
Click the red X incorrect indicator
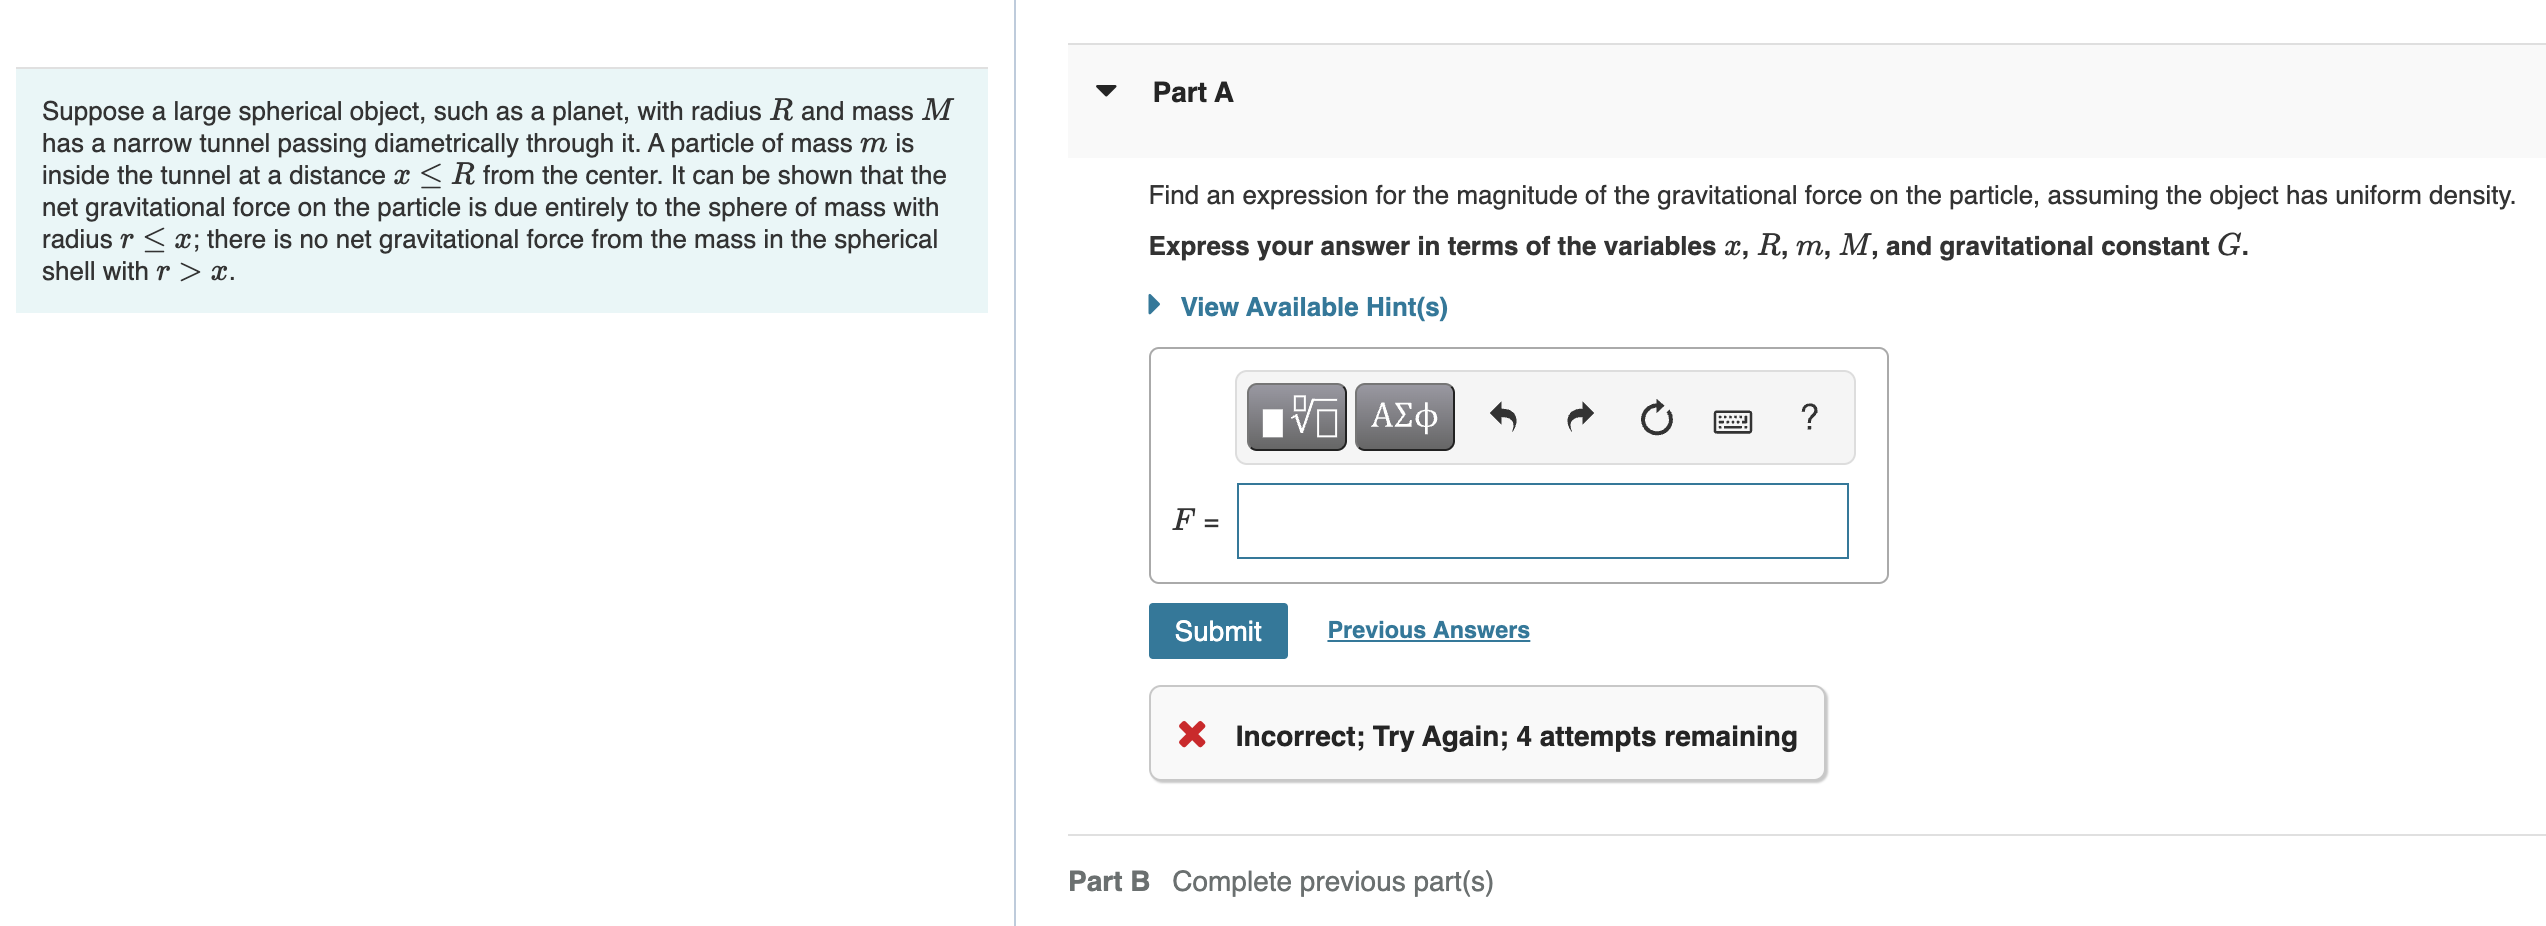1192,736
